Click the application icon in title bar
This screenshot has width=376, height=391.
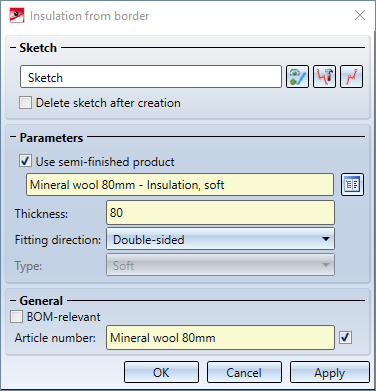coord(17,15)
